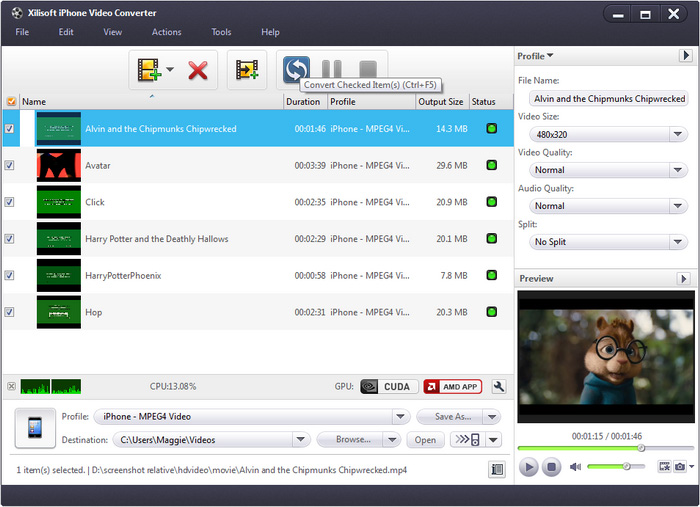700x507 pixels.
Task: Open the Actions menu
Action: [166, 32]
